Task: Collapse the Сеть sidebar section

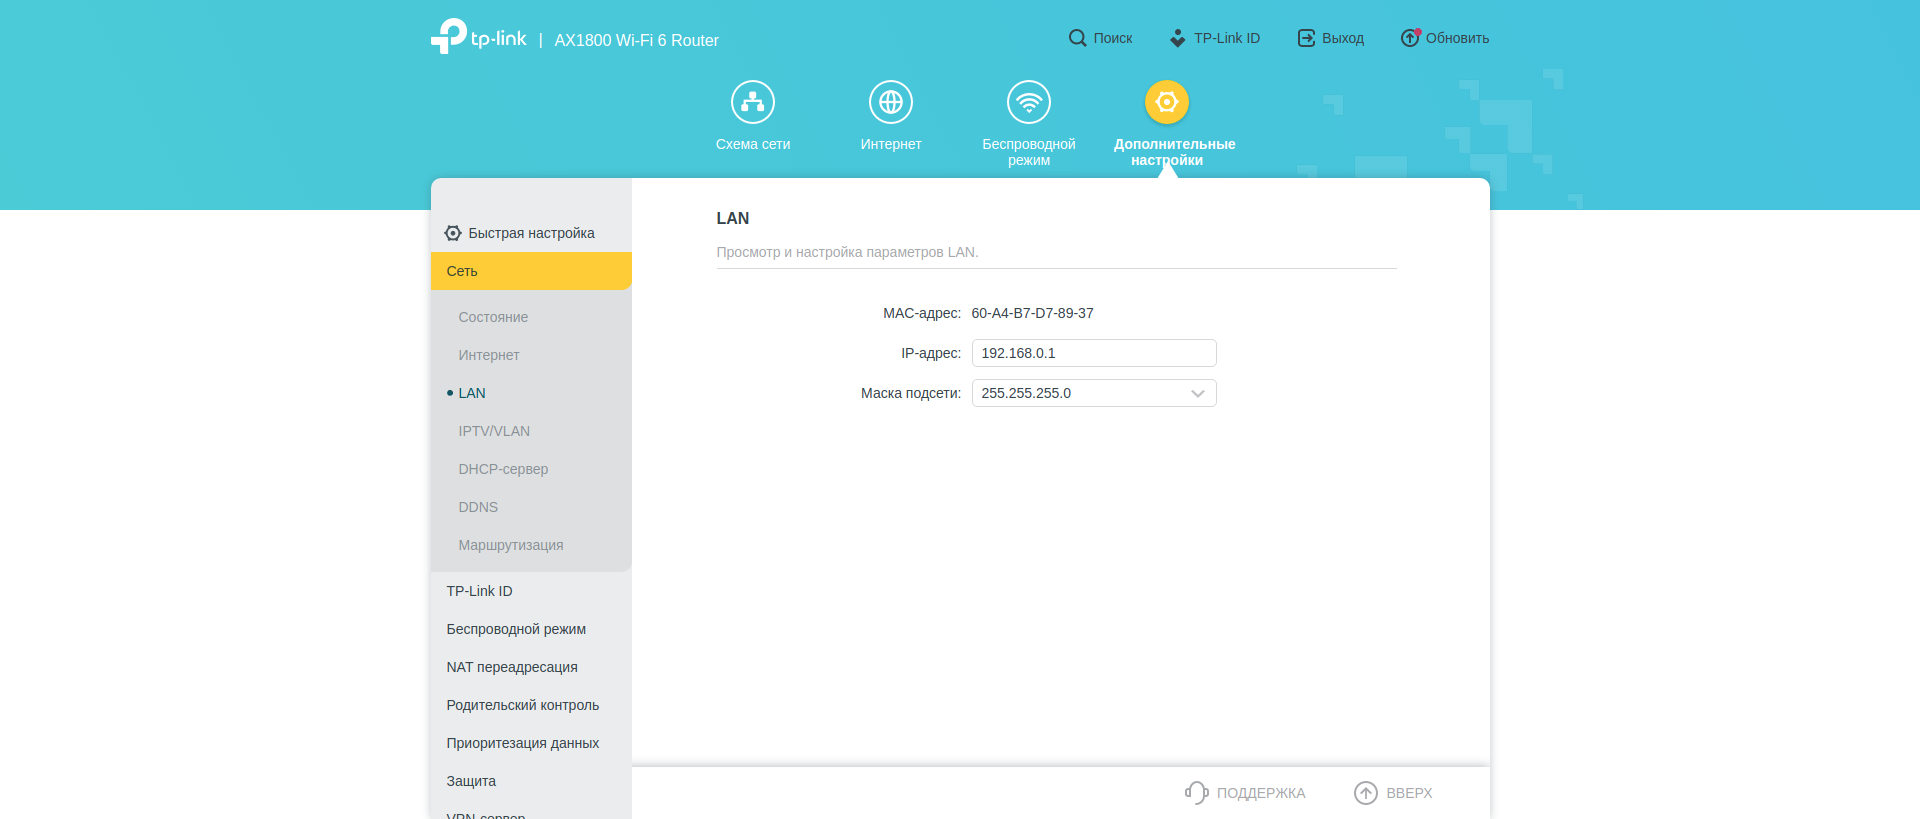Action: point(531,271)
